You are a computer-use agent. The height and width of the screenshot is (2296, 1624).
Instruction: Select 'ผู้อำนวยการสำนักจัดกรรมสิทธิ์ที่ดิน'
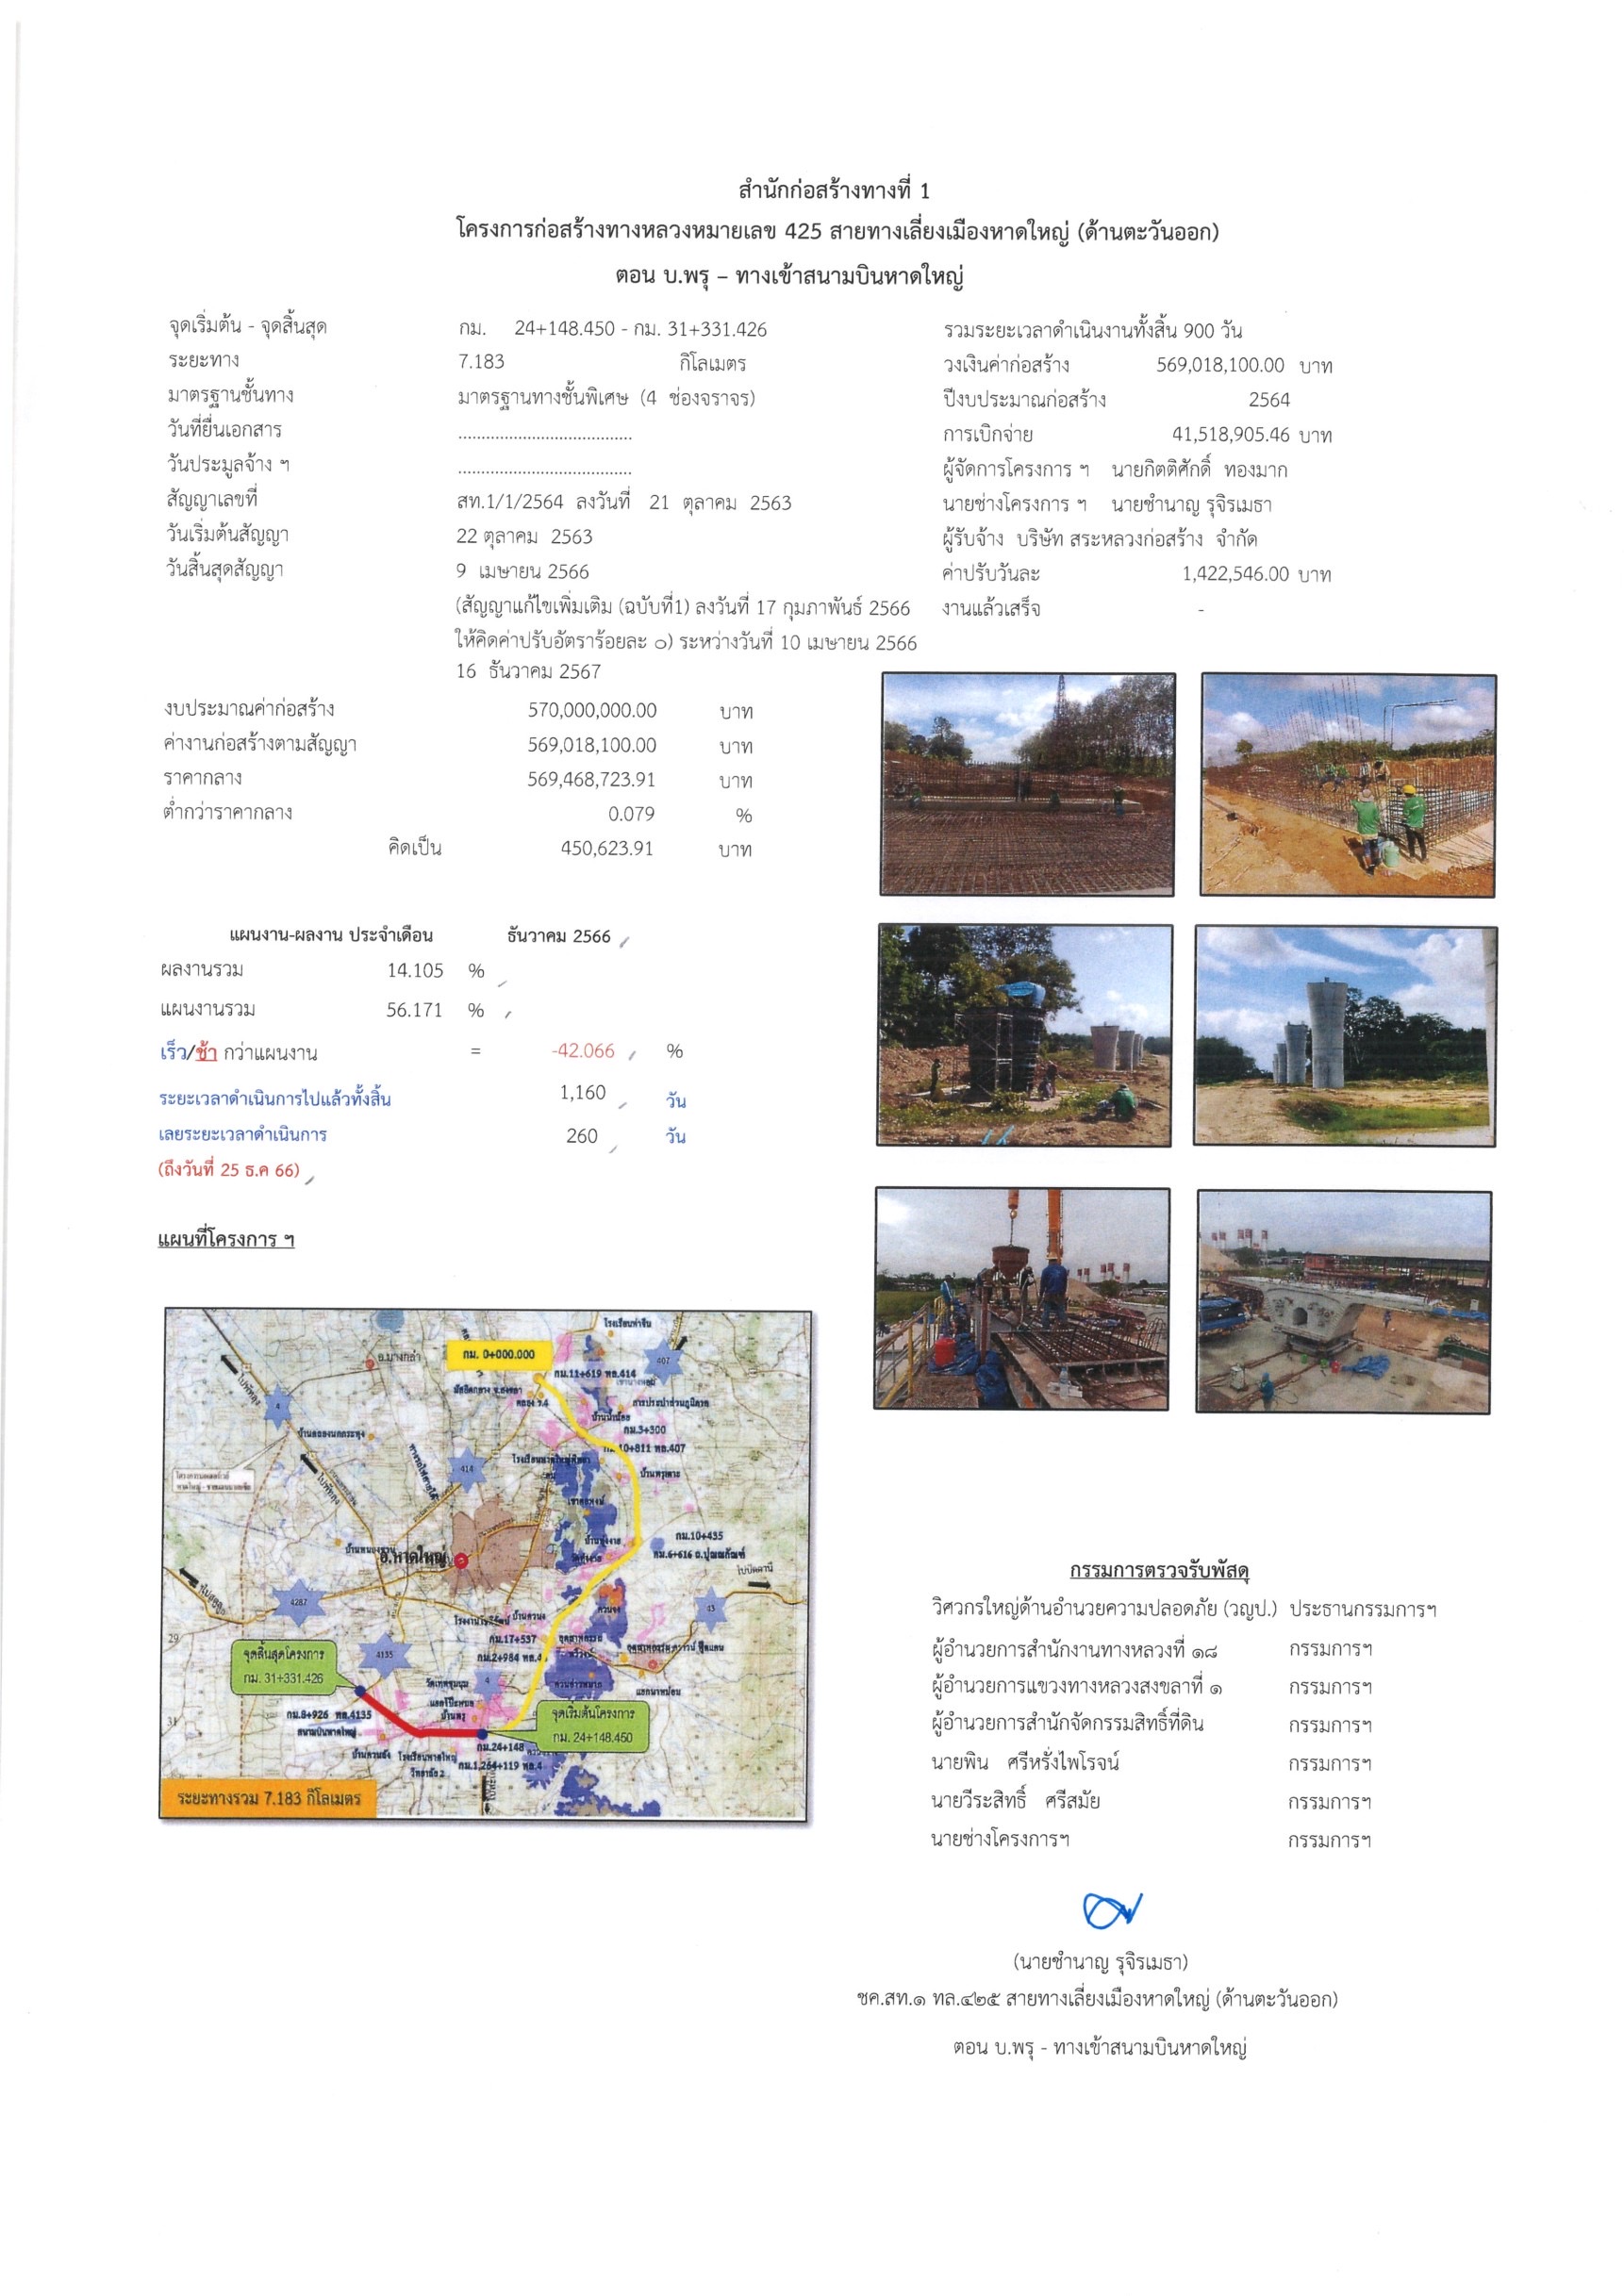tap(1066, 1723)
